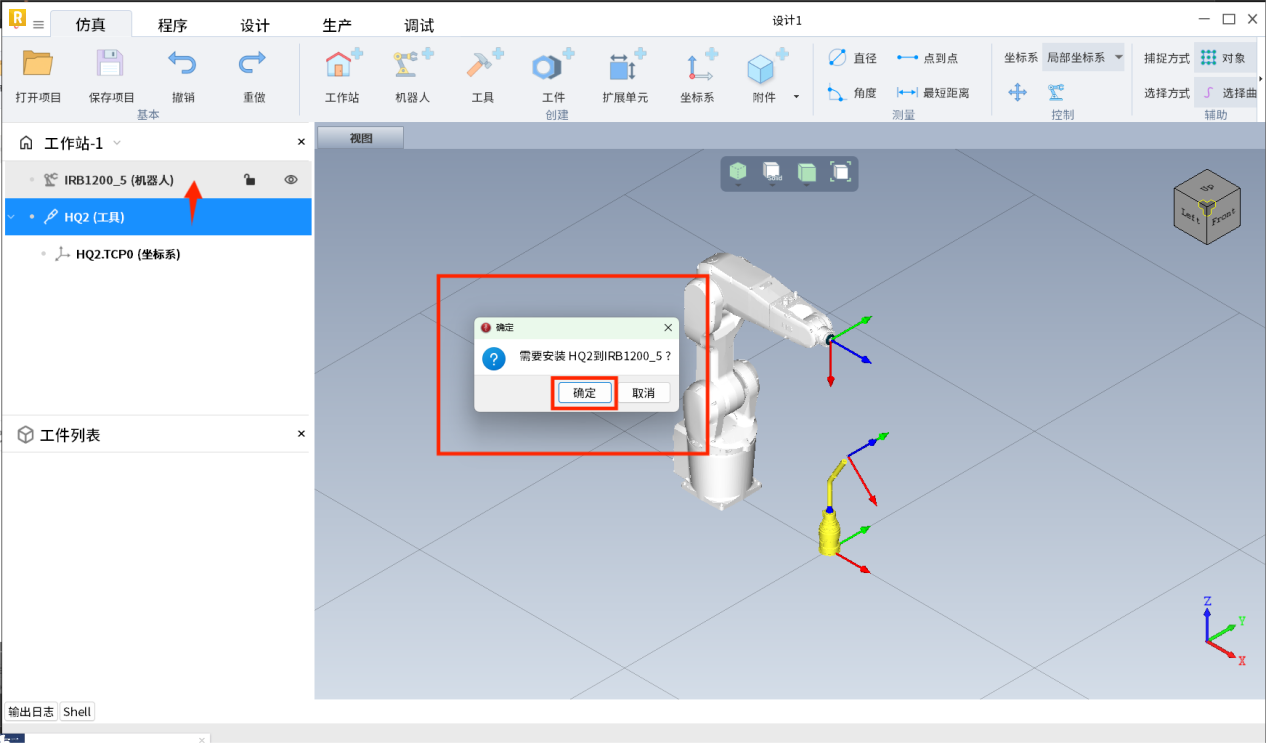Open the local coordinate system dropdown
The height and width of the screenshot is (743, 1266).
(1083, 58)
